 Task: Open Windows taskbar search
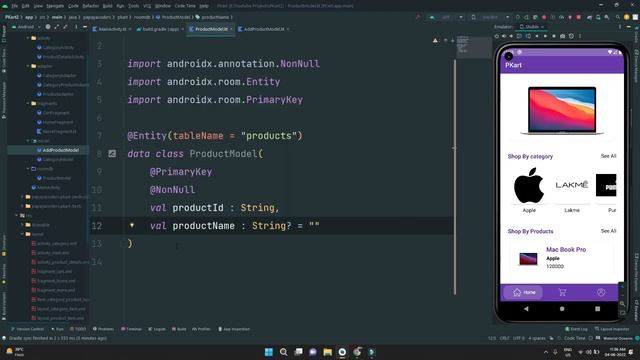click(x=283, y=352)
